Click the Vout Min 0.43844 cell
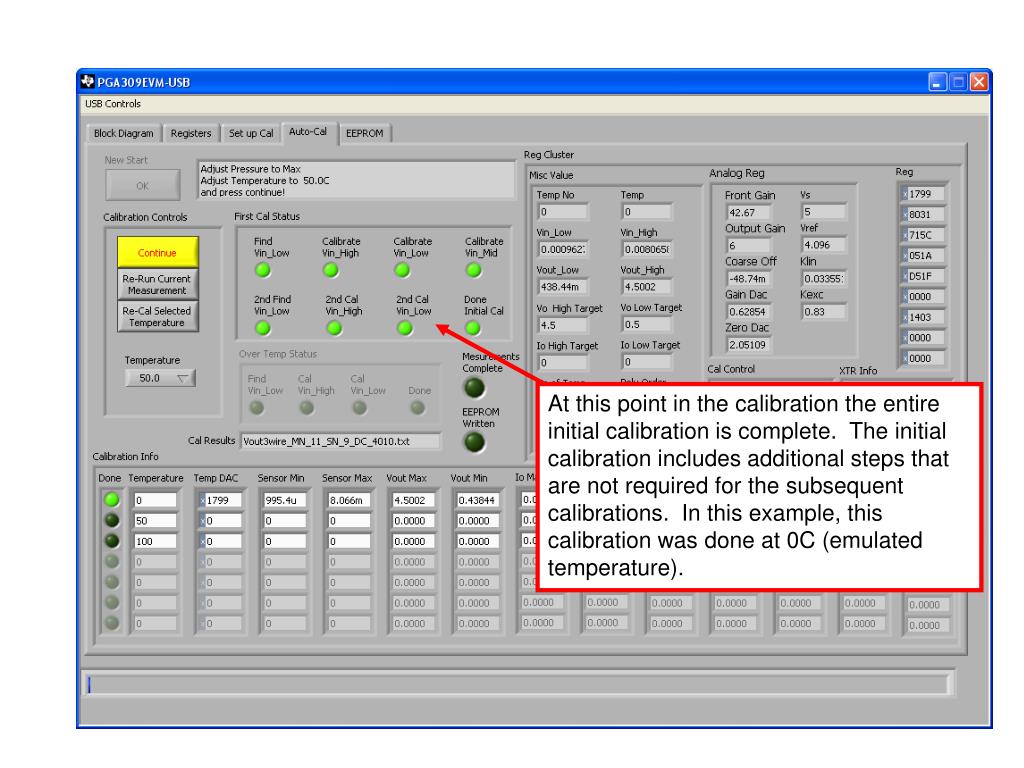The image size is (1024, 768). coord(477,500)
